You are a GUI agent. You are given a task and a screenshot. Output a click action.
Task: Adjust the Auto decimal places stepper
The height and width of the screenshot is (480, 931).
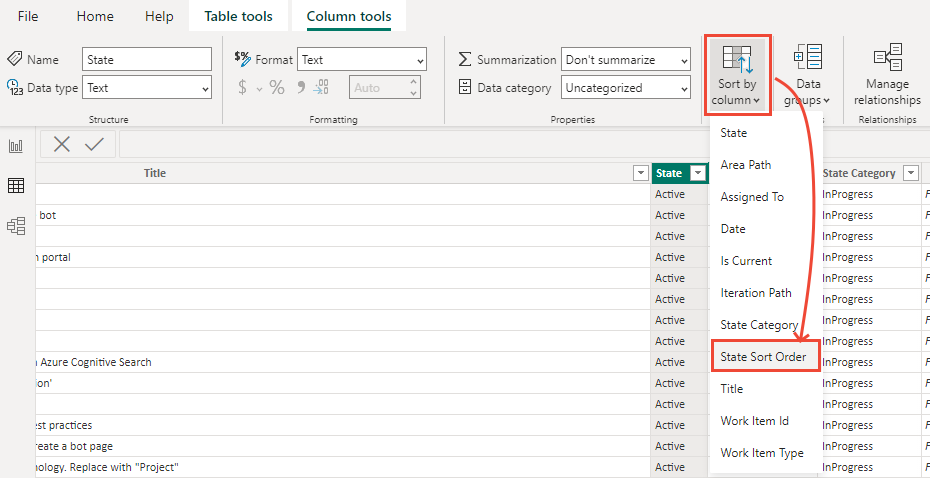(x=413, y=87)
